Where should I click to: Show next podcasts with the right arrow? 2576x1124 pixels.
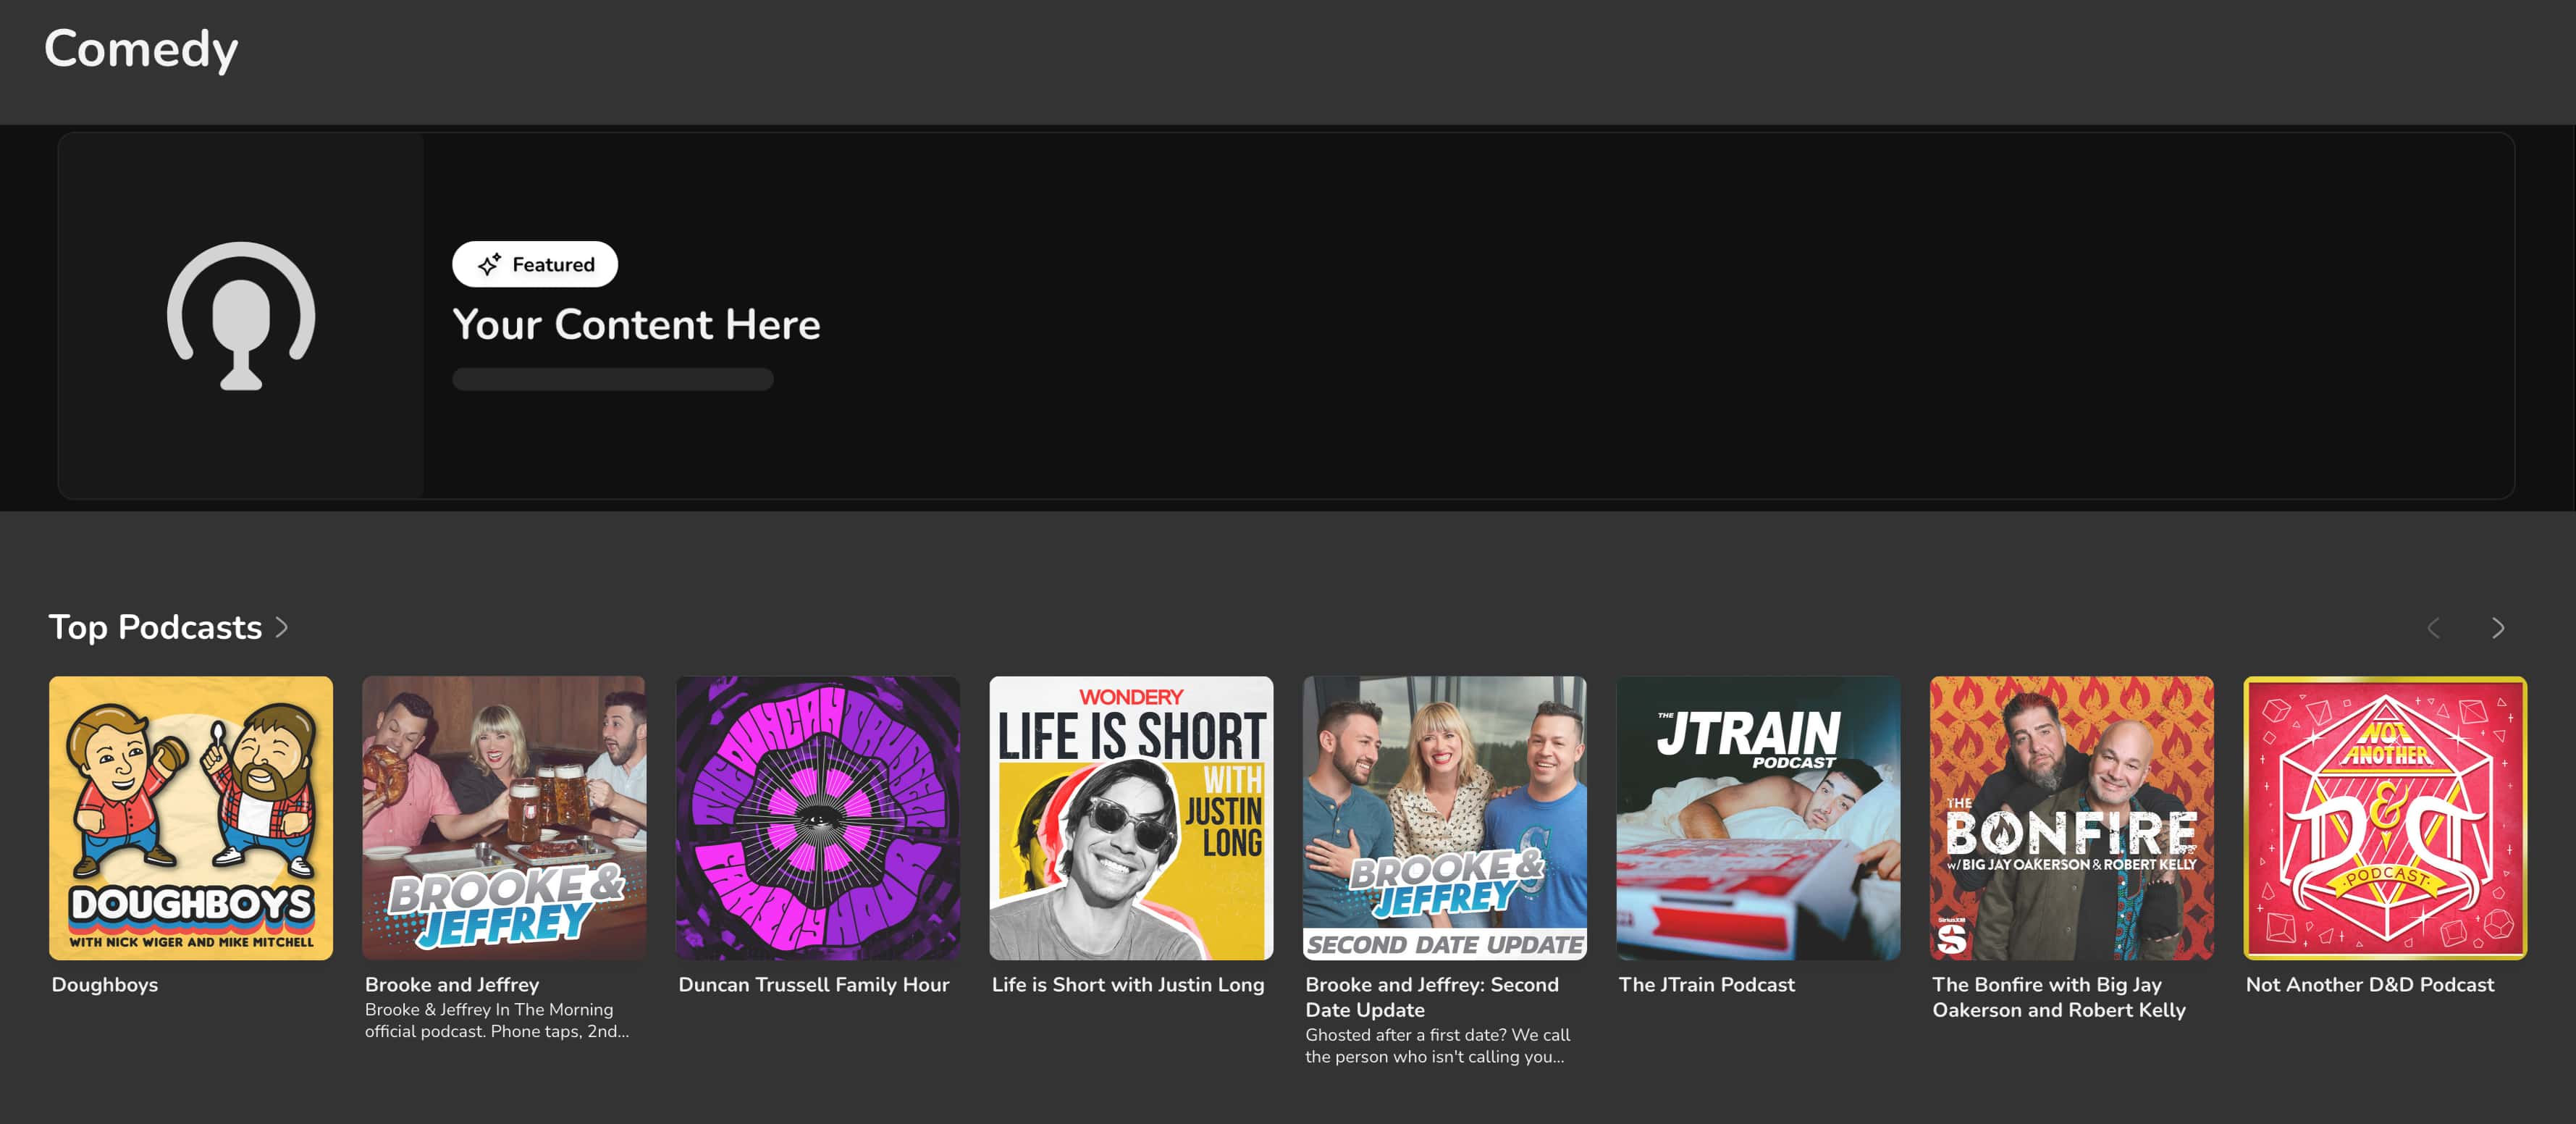(x=2498, y=628)
